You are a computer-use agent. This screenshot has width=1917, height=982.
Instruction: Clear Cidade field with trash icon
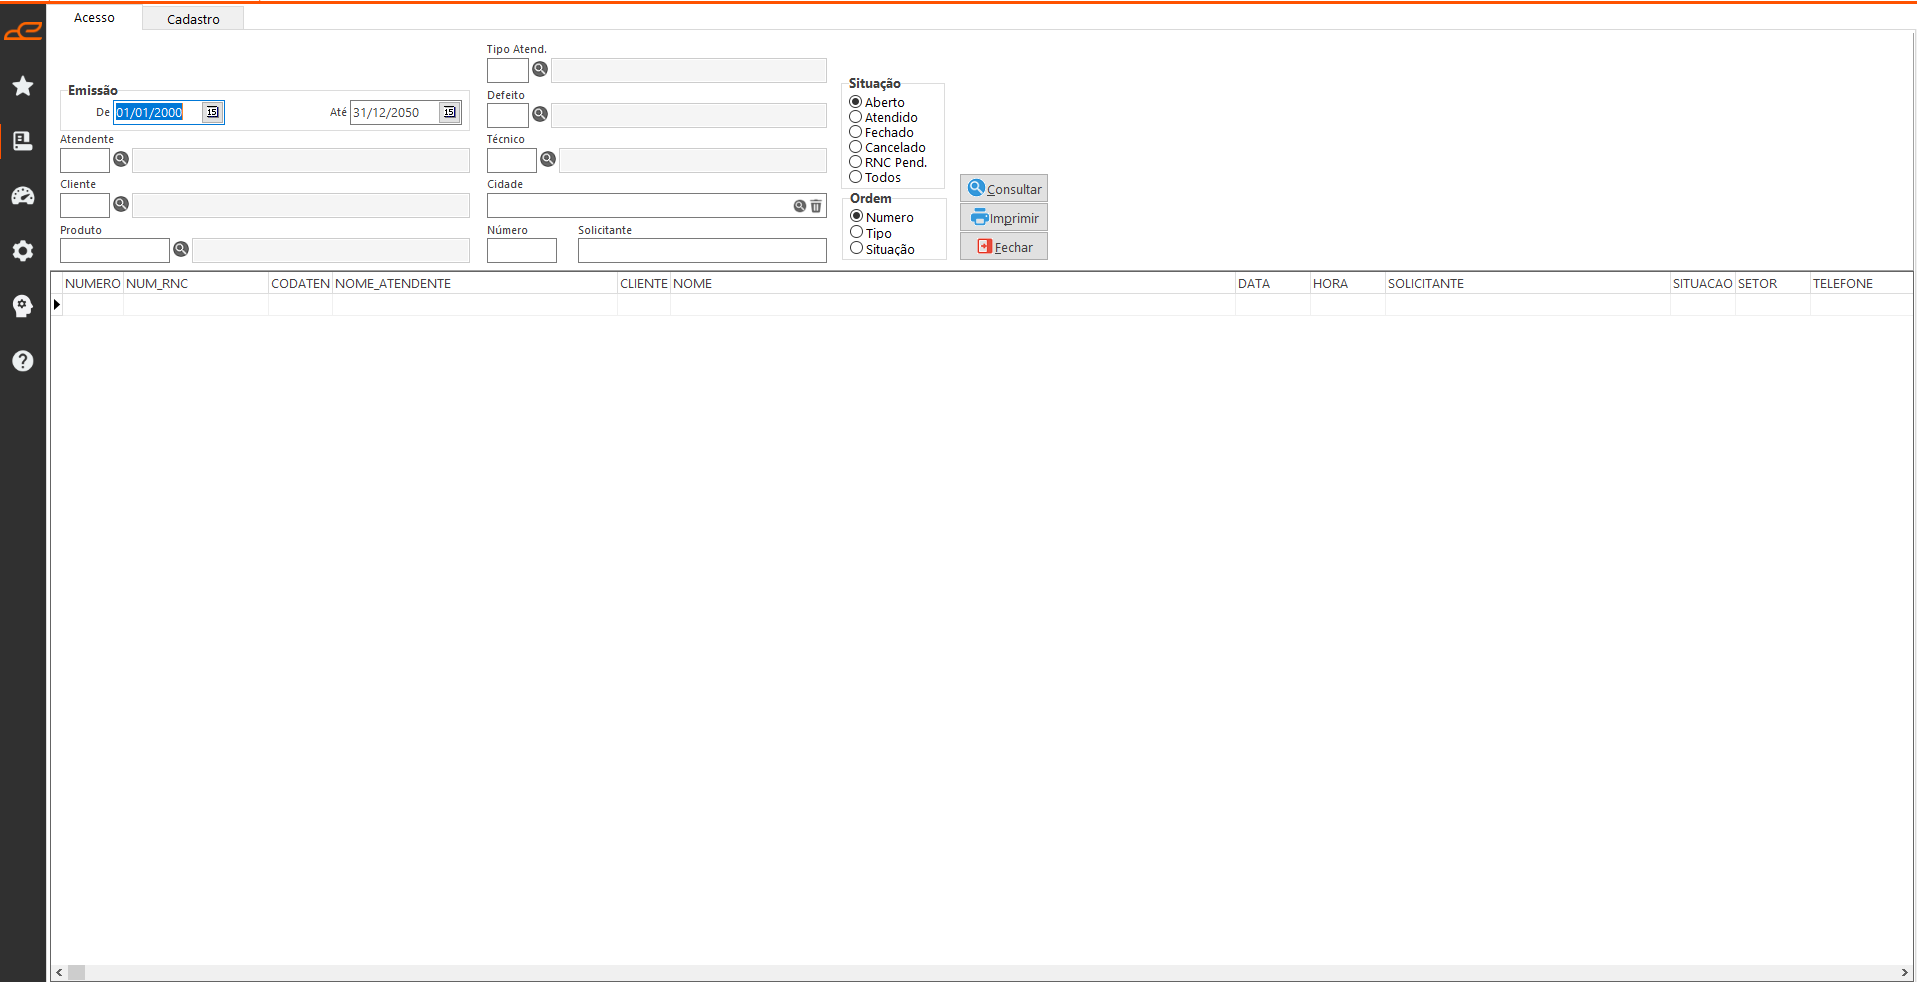(x=816, y=206)
